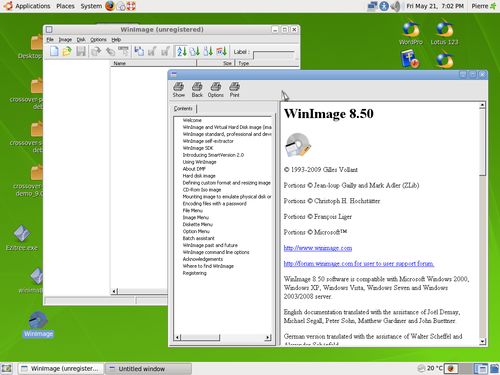Open the Pierre user menu in the top panel

pos(484,6)
